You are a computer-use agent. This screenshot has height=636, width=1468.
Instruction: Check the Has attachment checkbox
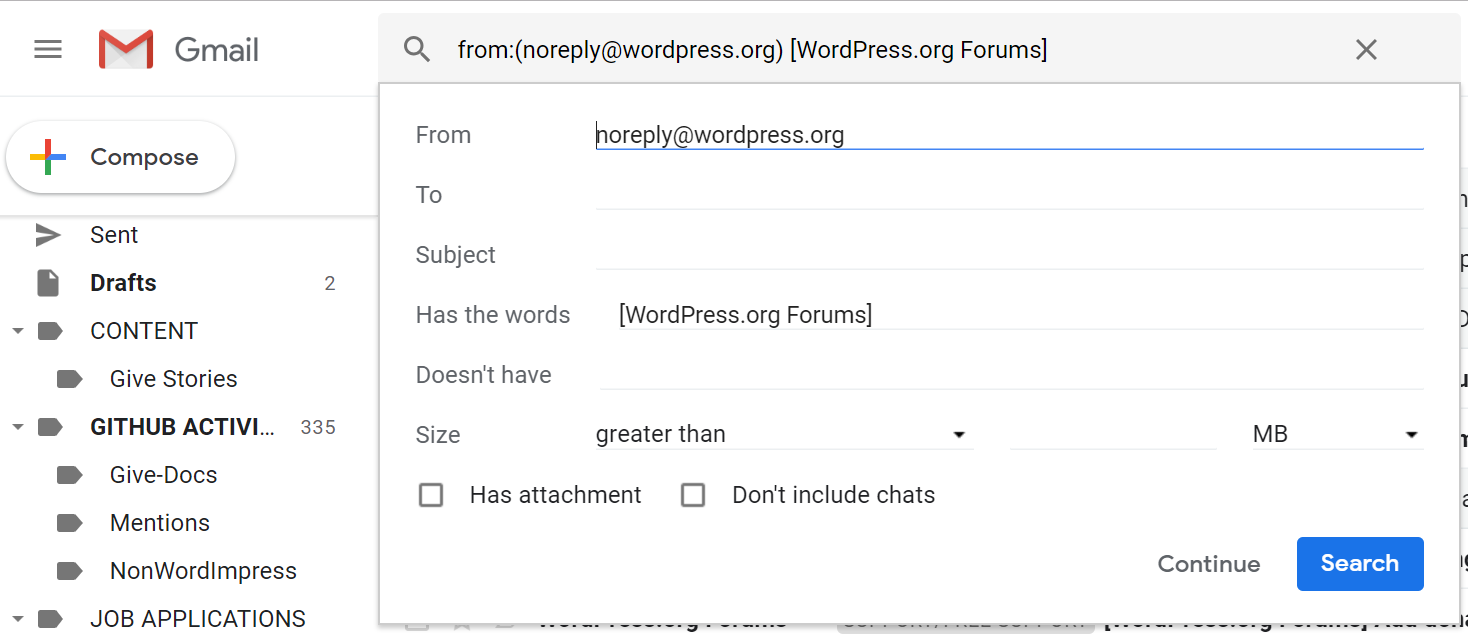431,495
